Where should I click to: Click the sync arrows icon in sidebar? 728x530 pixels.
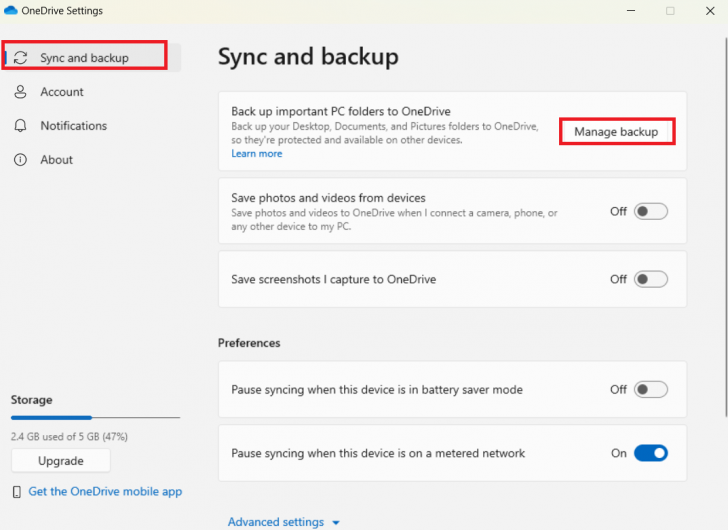point(20,58)
